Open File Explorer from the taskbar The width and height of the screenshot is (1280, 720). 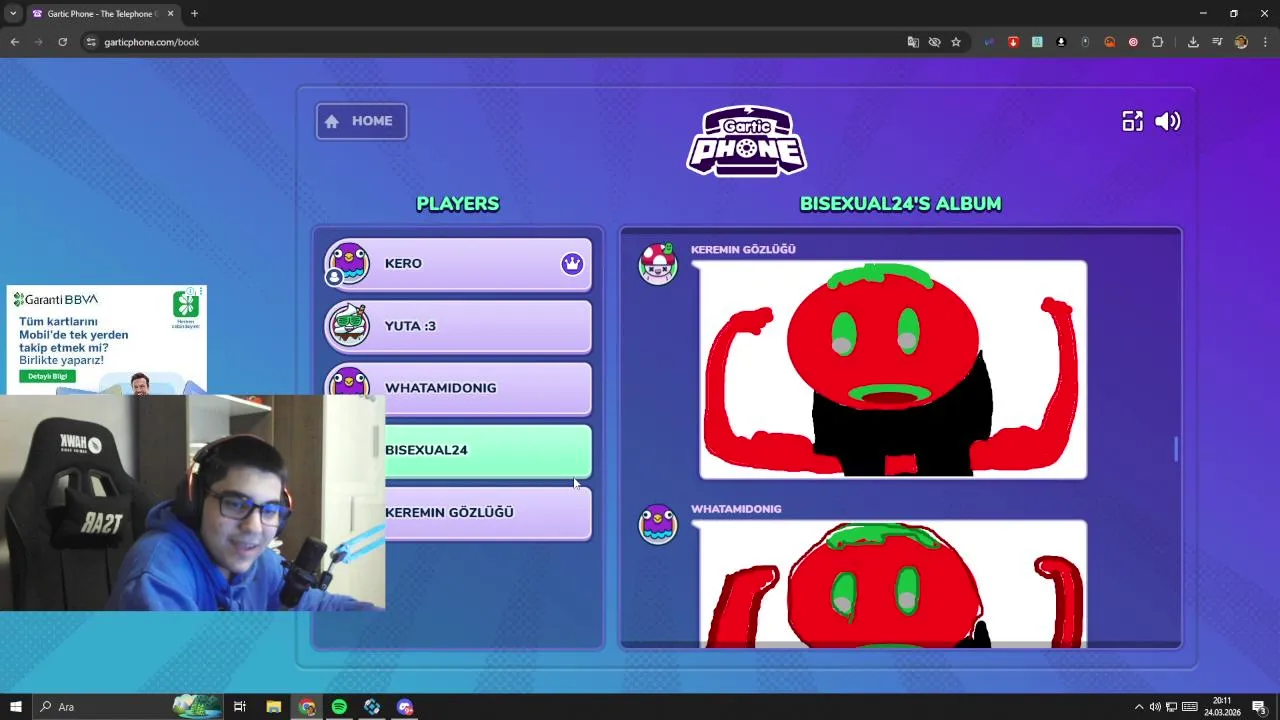click(x=273, y=707)
